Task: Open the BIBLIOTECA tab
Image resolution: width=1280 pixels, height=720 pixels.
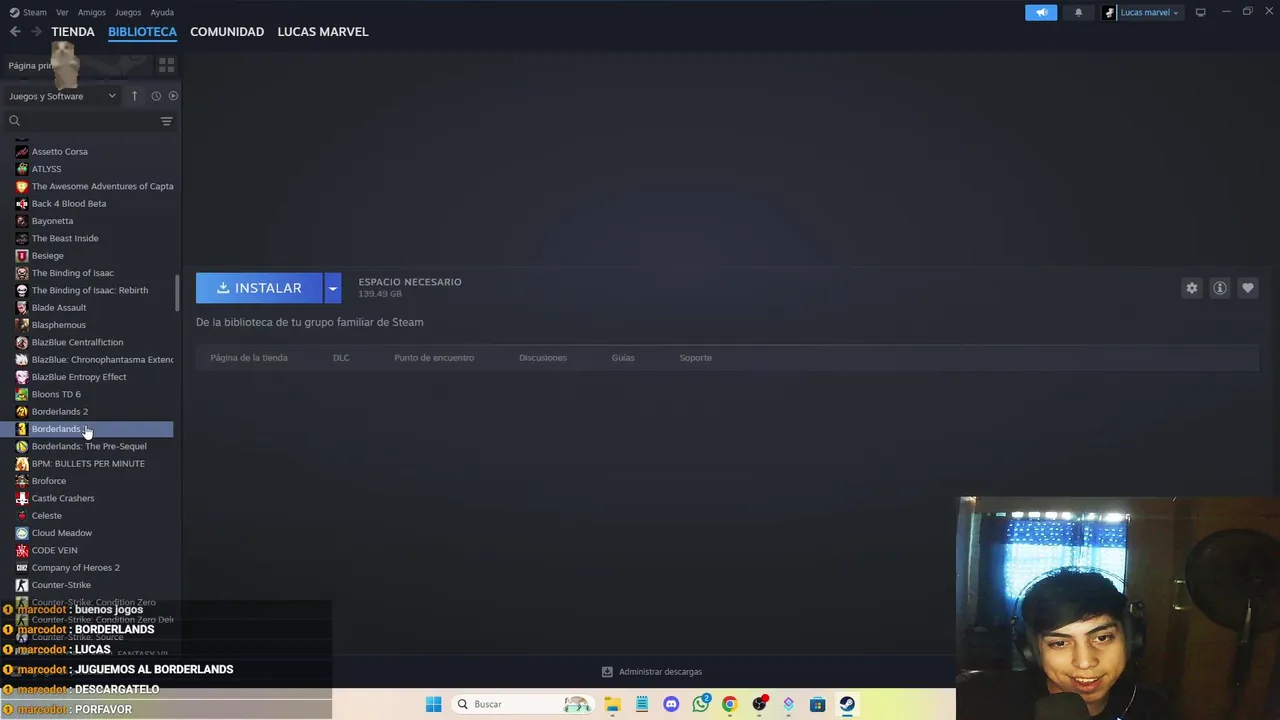Action: point(142,32)
